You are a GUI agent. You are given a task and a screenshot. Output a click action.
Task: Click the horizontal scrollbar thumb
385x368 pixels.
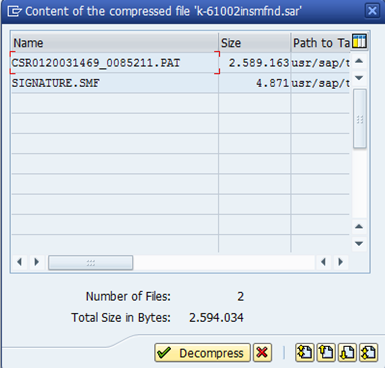pyautogui.click(x=91, y=263)
